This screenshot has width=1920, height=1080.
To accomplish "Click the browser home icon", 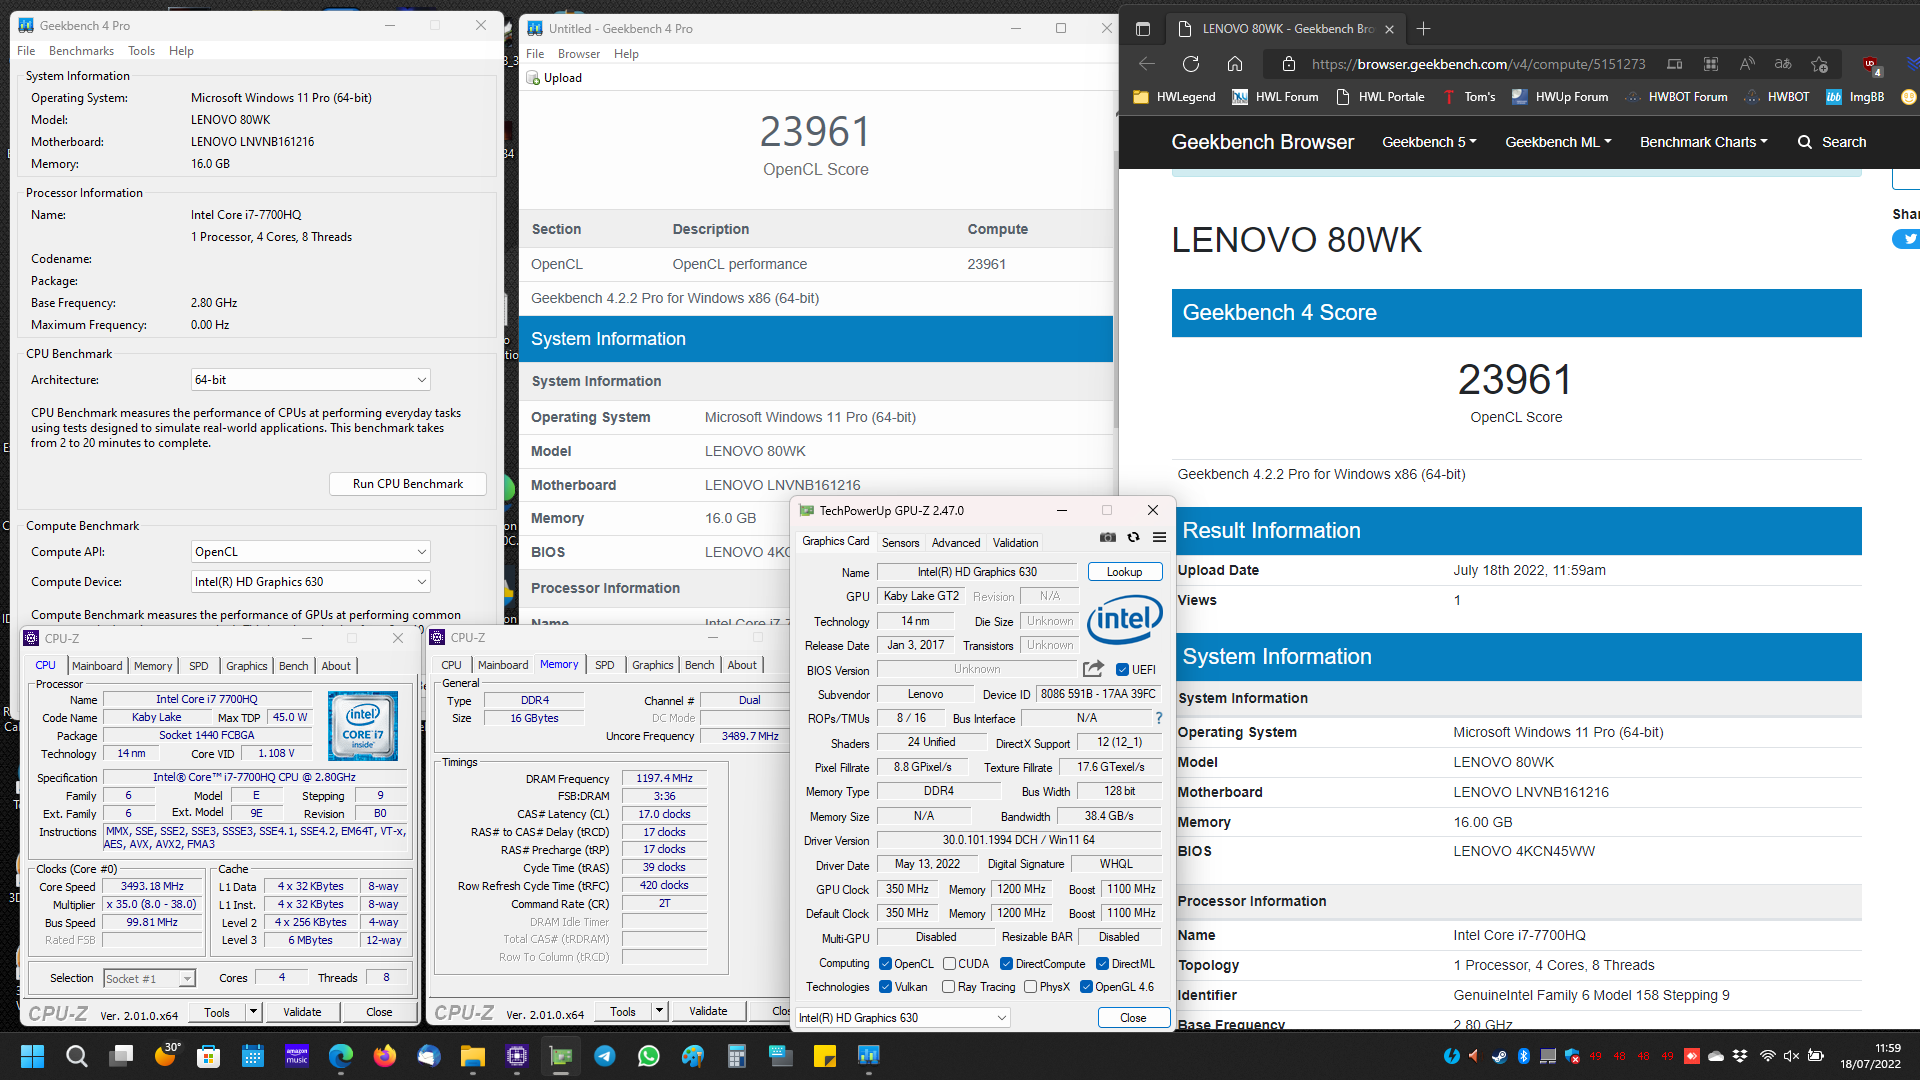I will coord(1235,64).
